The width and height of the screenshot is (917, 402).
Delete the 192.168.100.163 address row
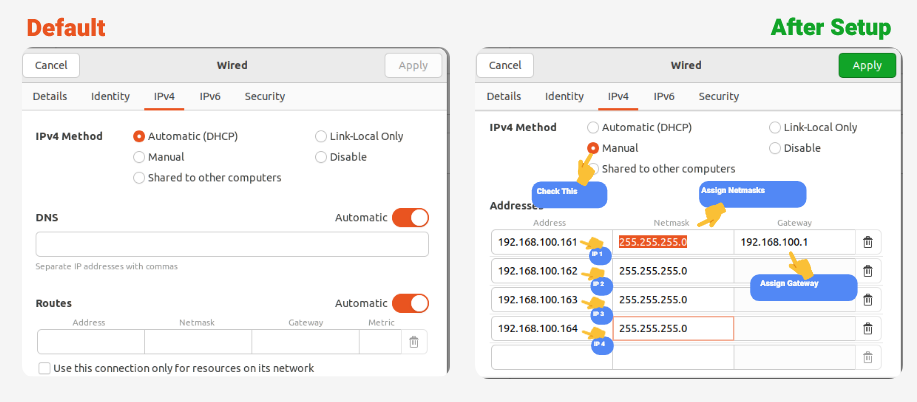tap(867, 300)
